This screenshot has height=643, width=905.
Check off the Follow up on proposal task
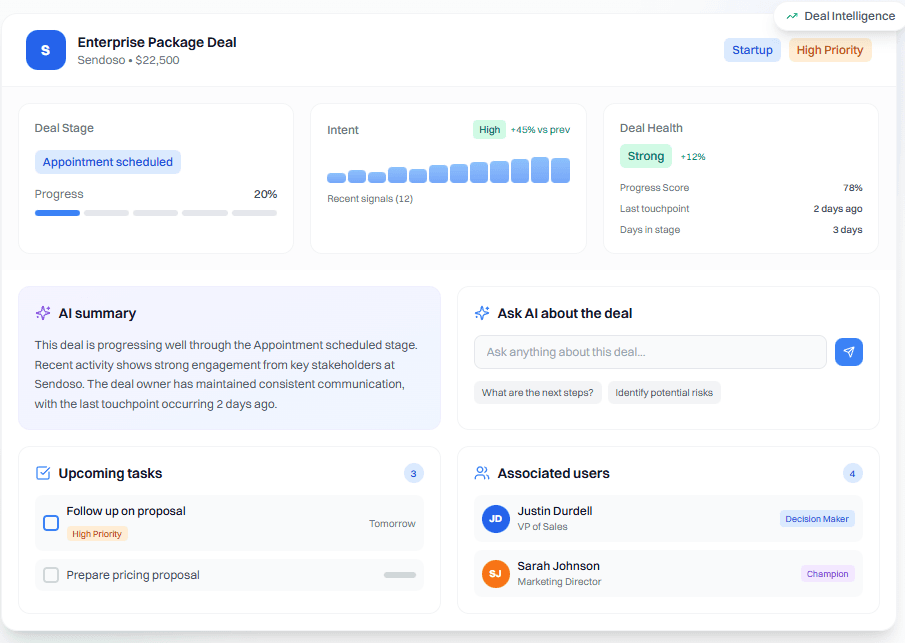pyautogui.click(x=51, y=522)
